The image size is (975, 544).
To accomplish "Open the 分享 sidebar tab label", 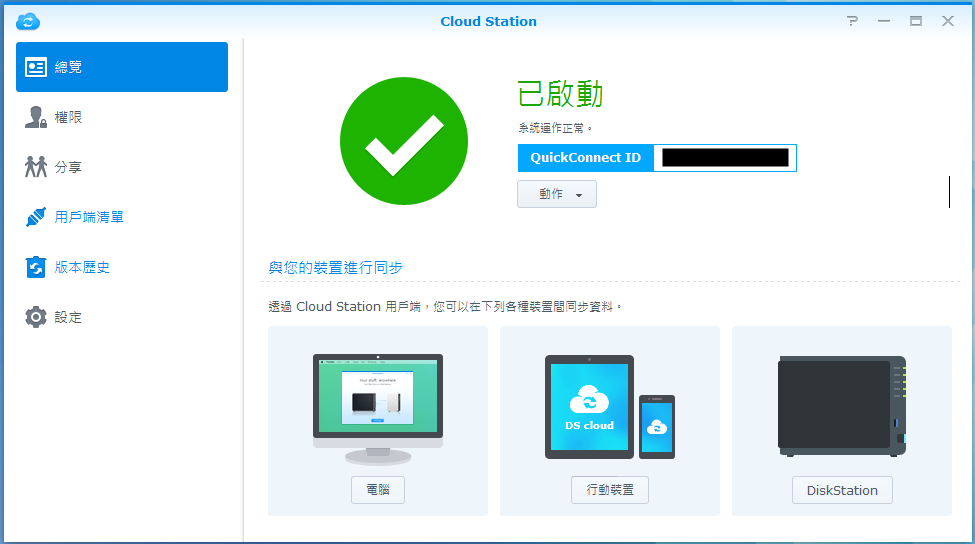I will (68, 167).
